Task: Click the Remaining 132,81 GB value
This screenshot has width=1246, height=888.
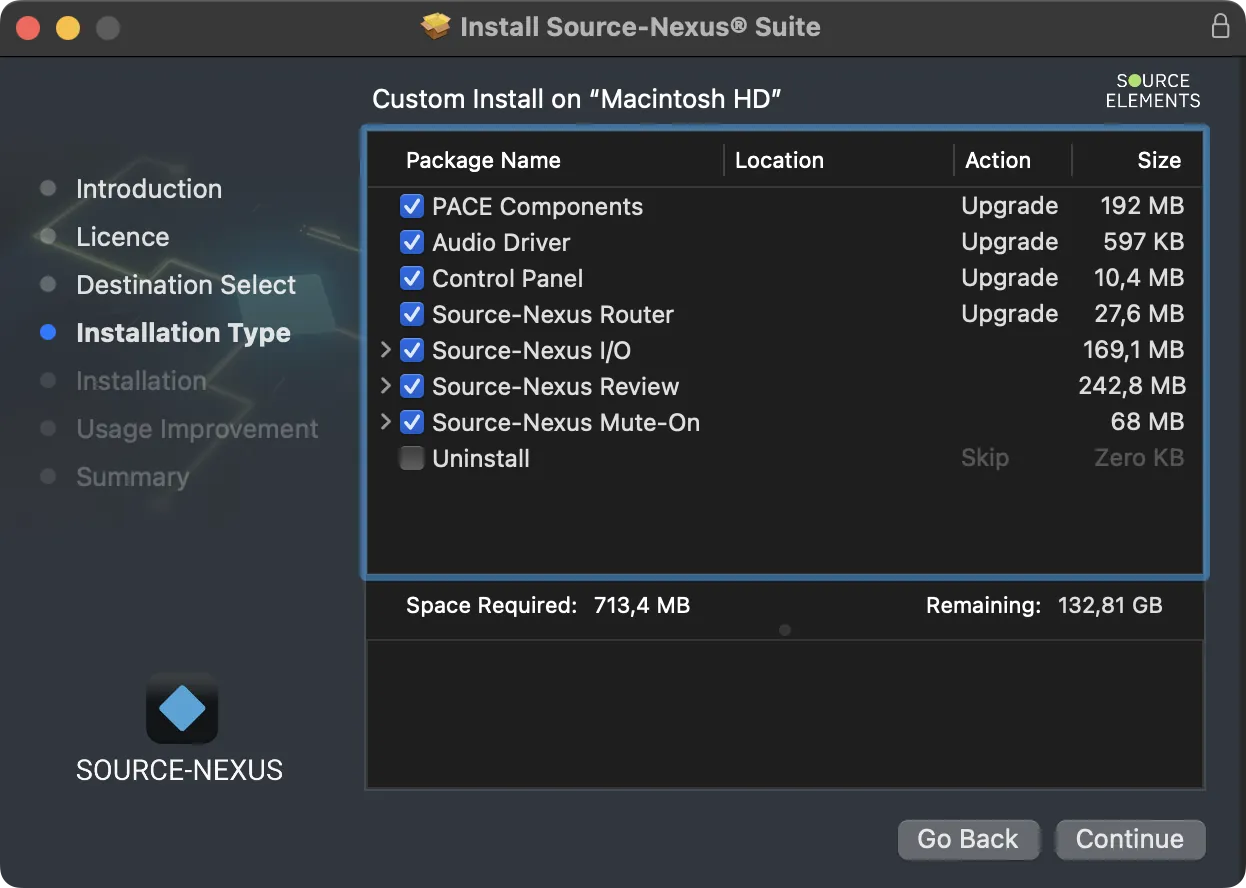Action: tap(1110, 605)
